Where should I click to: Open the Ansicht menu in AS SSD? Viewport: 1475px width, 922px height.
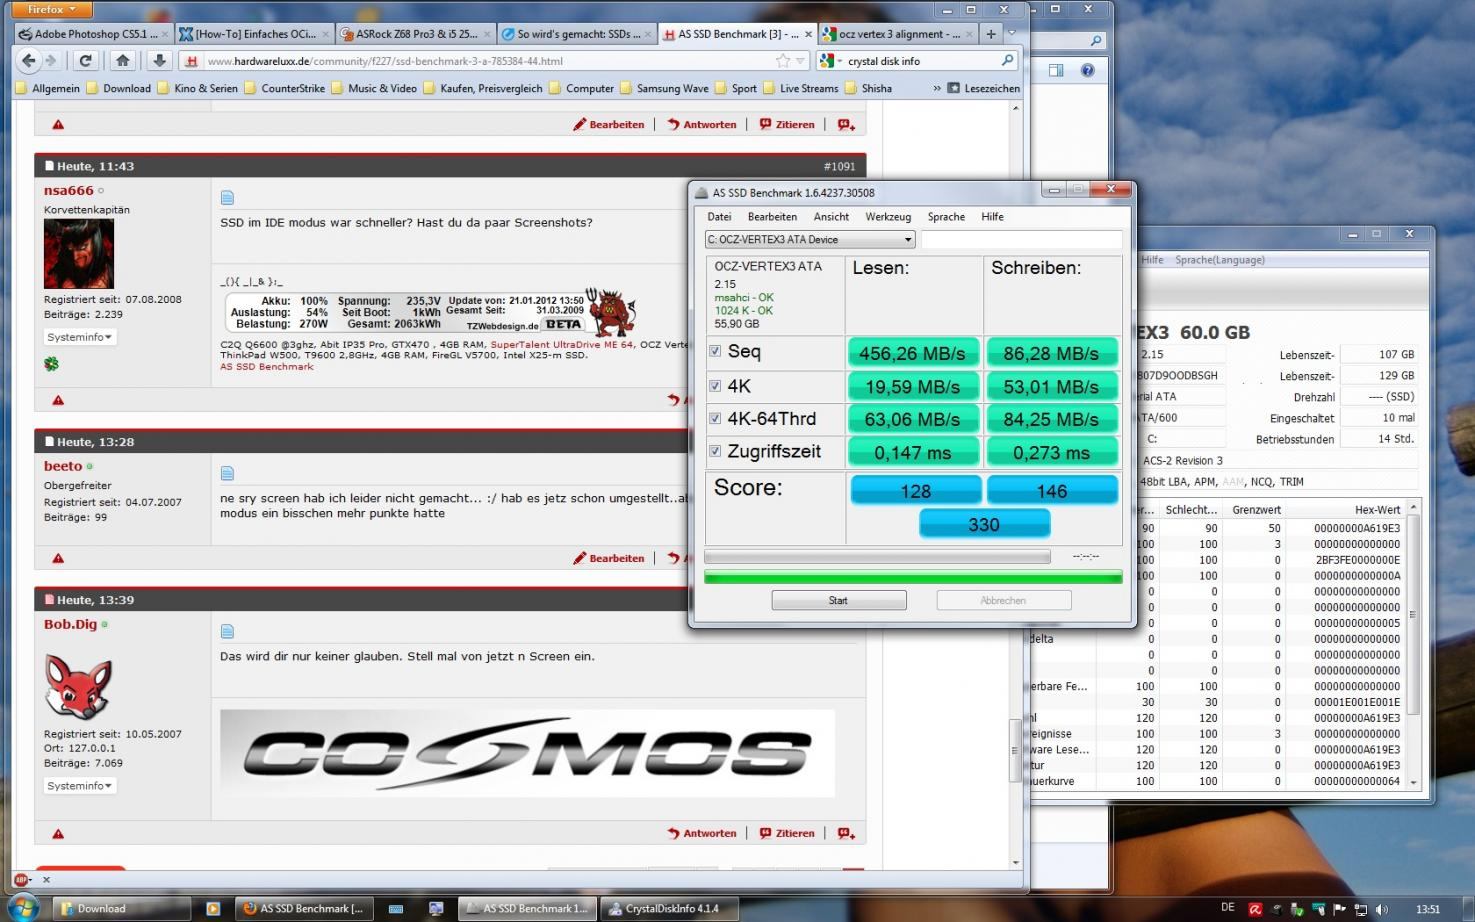(831, 217)
